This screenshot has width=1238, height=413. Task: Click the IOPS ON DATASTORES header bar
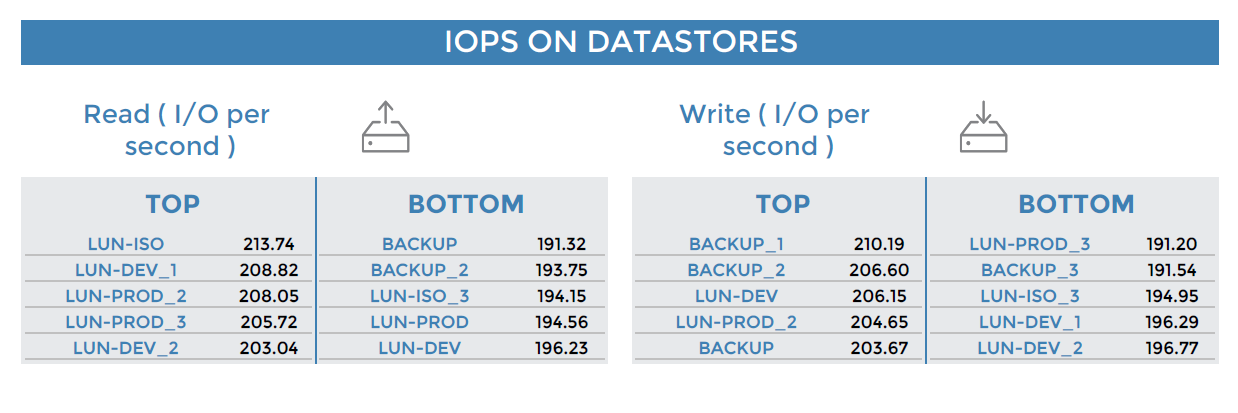pos(620,42)
